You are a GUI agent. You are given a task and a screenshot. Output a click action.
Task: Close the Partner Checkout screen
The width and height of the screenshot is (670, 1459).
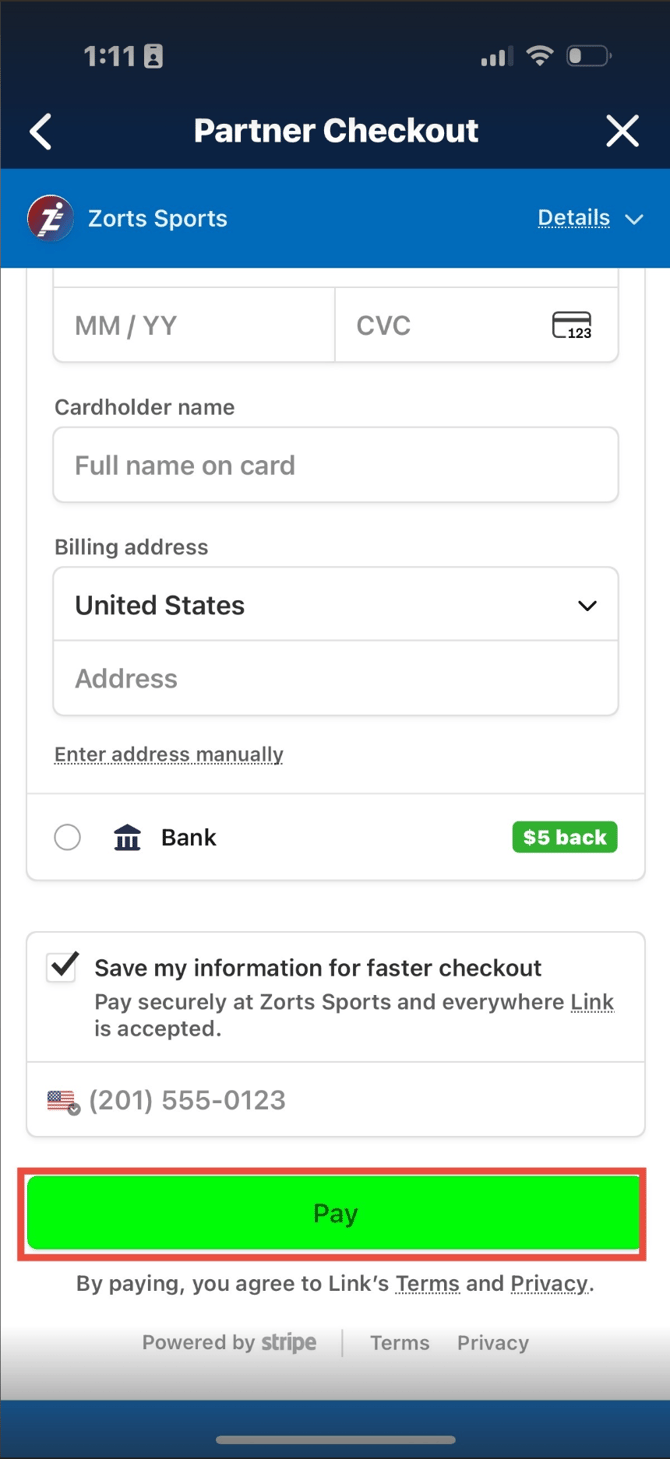pos(622,131)
